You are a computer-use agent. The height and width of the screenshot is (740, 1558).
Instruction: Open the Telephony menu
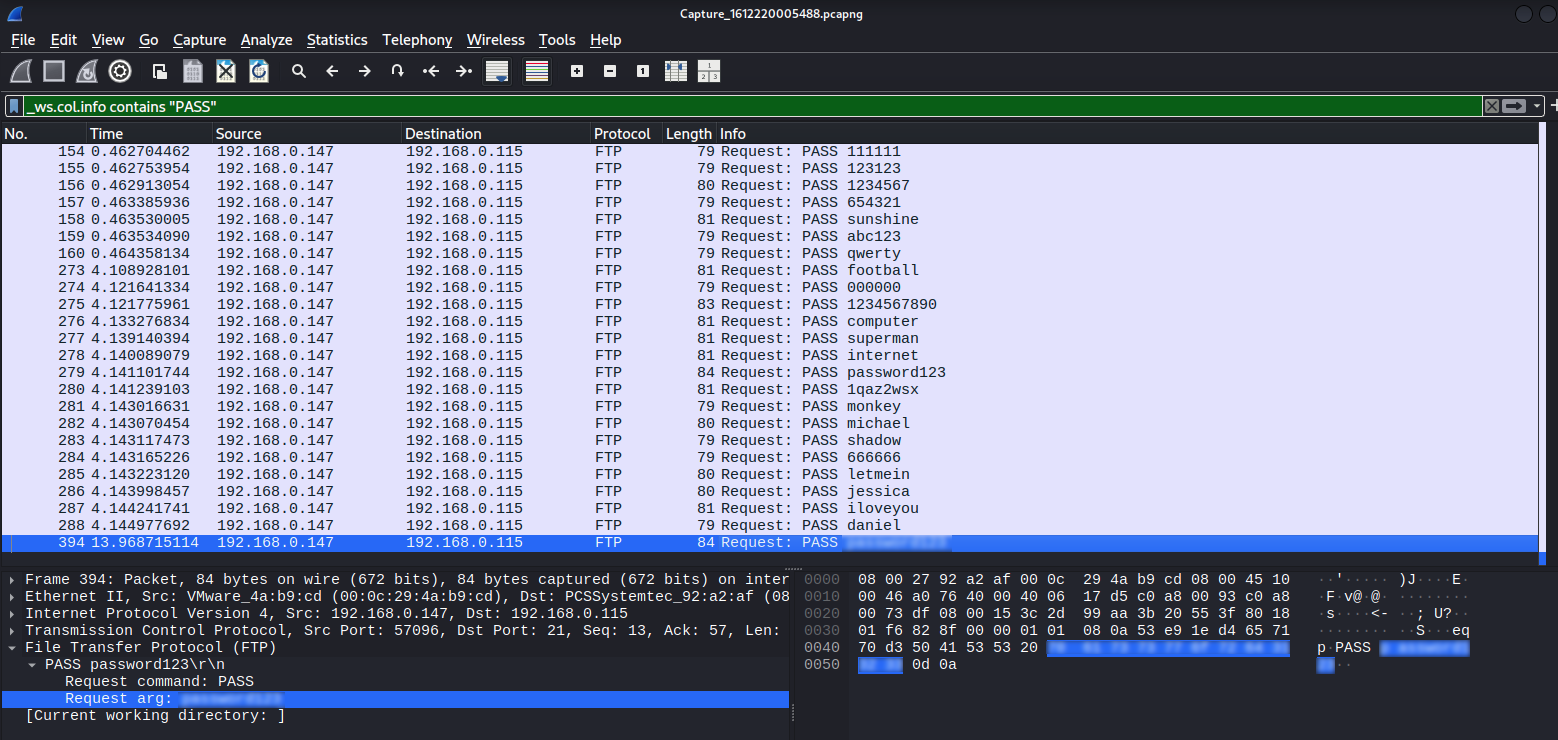click(417, 40)
